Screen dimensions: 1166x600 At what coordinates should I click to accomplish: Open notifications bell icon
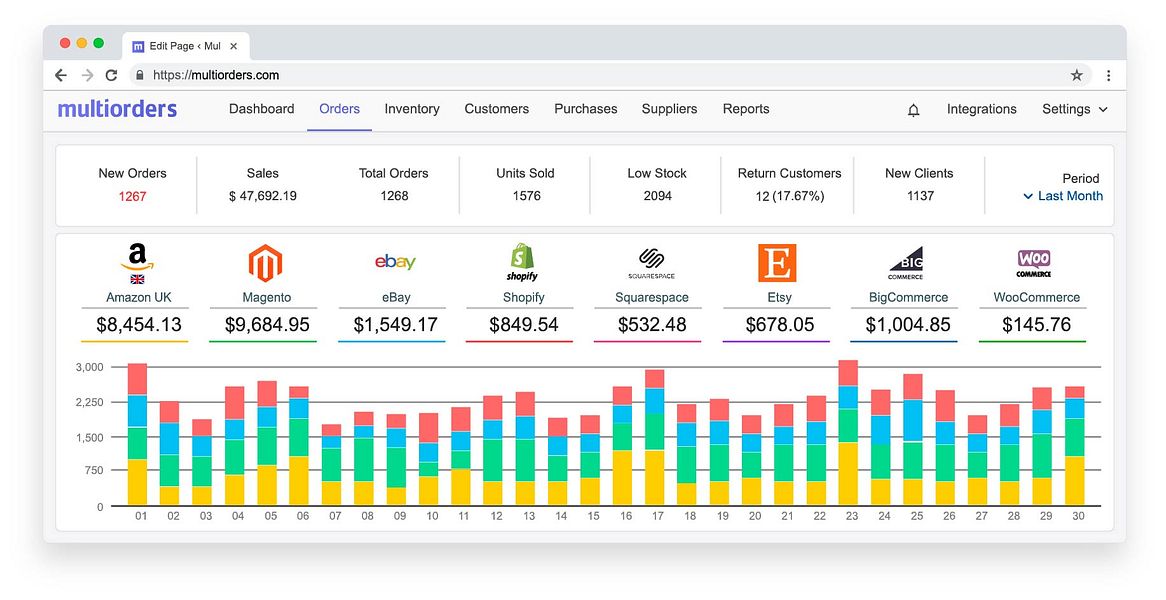913,110
